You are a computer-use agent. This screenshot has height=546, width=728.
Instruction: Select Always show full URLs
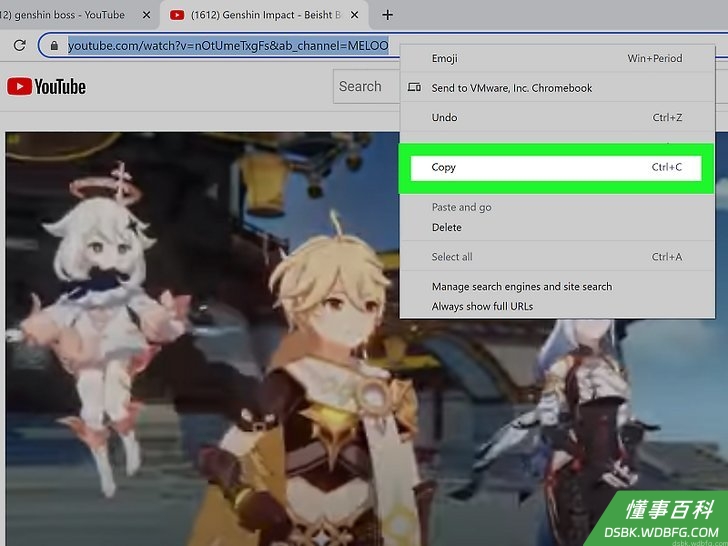pos(557,306)
